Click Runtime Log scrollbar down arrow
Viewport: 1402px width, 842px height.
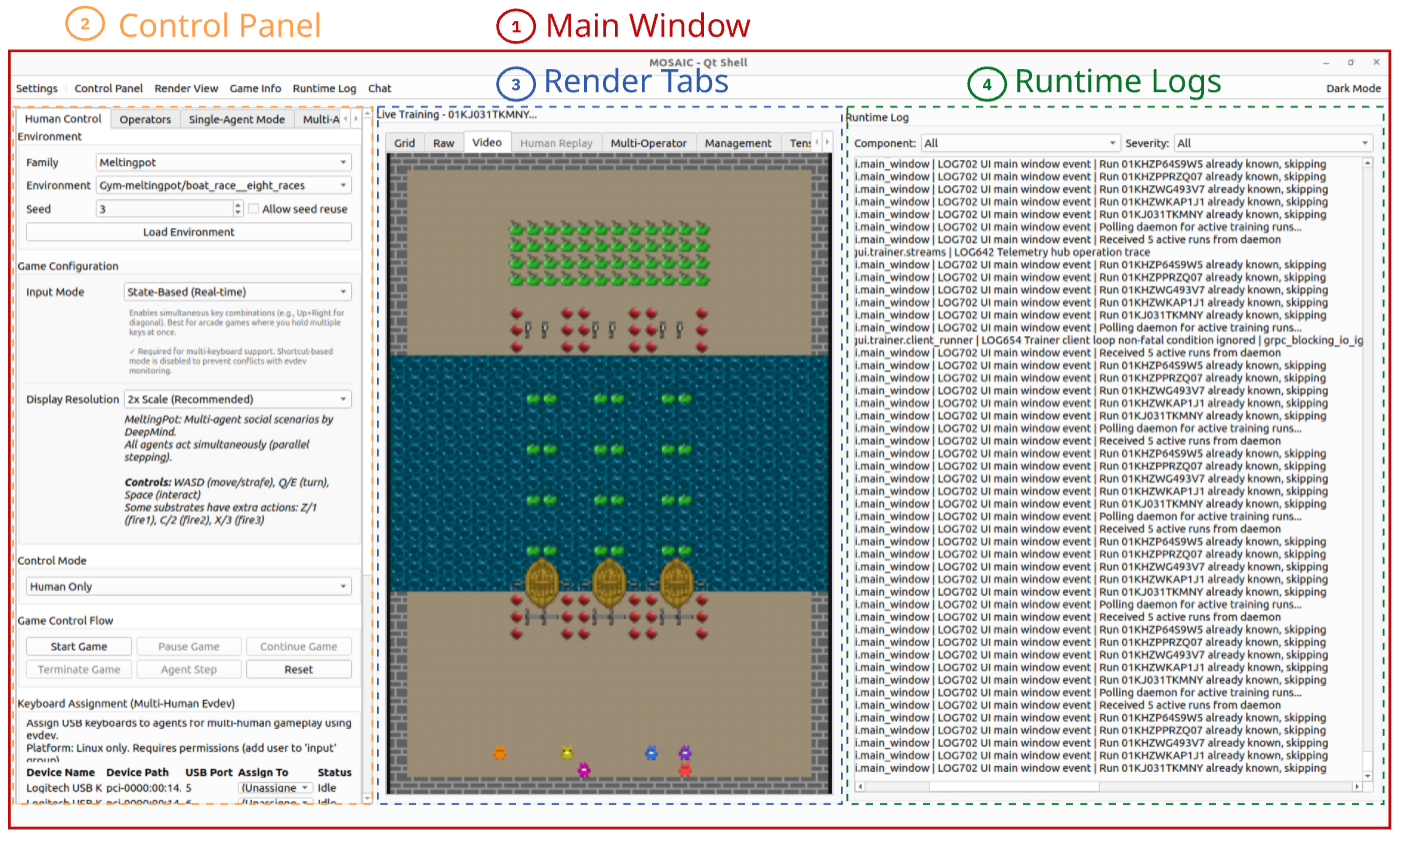click(x=1368, y=775)
